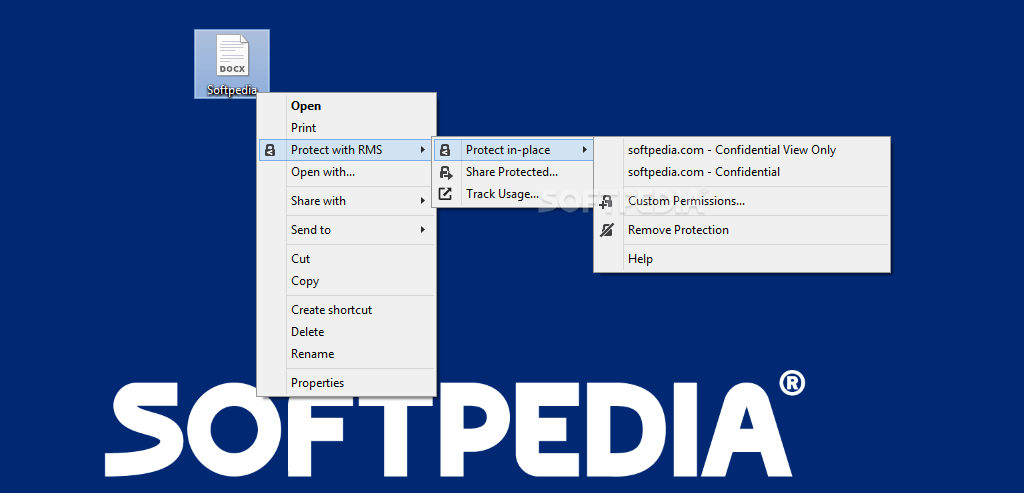Choose Open with... menu entry

(346, 172)
